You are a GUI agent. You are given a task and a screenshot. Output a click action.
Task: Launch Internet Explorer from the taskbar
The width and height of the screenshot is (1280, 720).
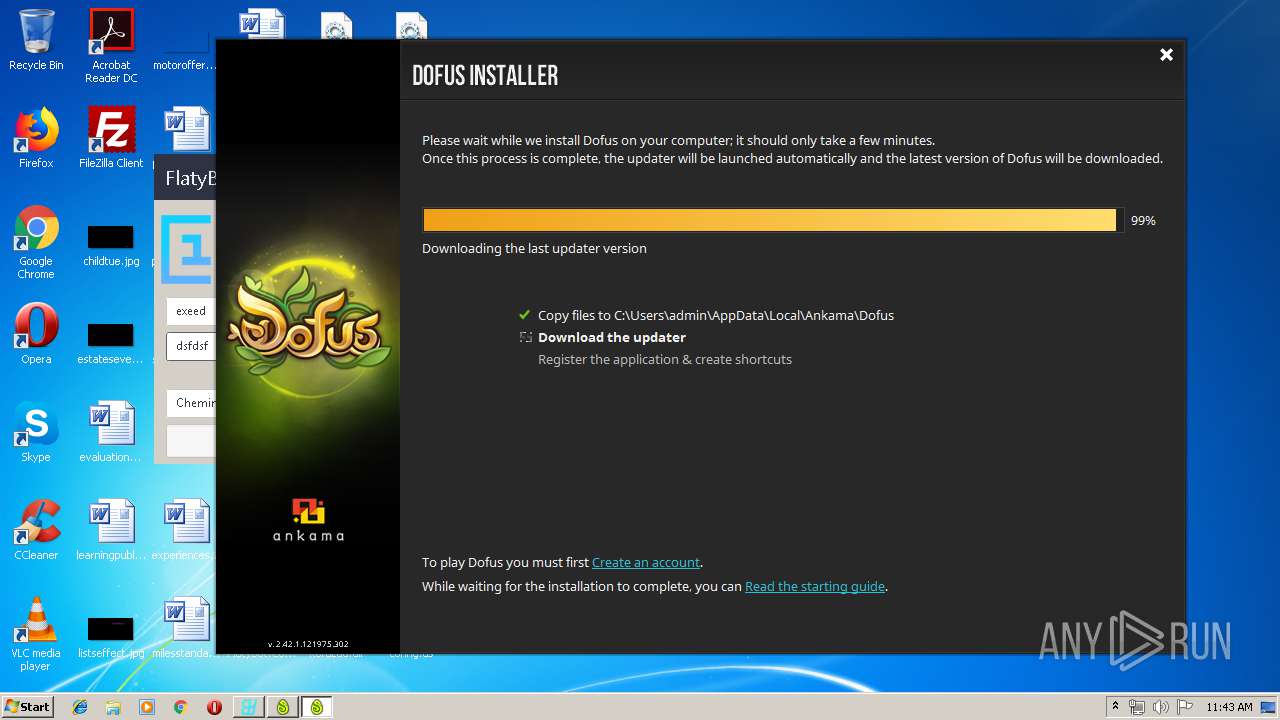(x=80, y=707)
